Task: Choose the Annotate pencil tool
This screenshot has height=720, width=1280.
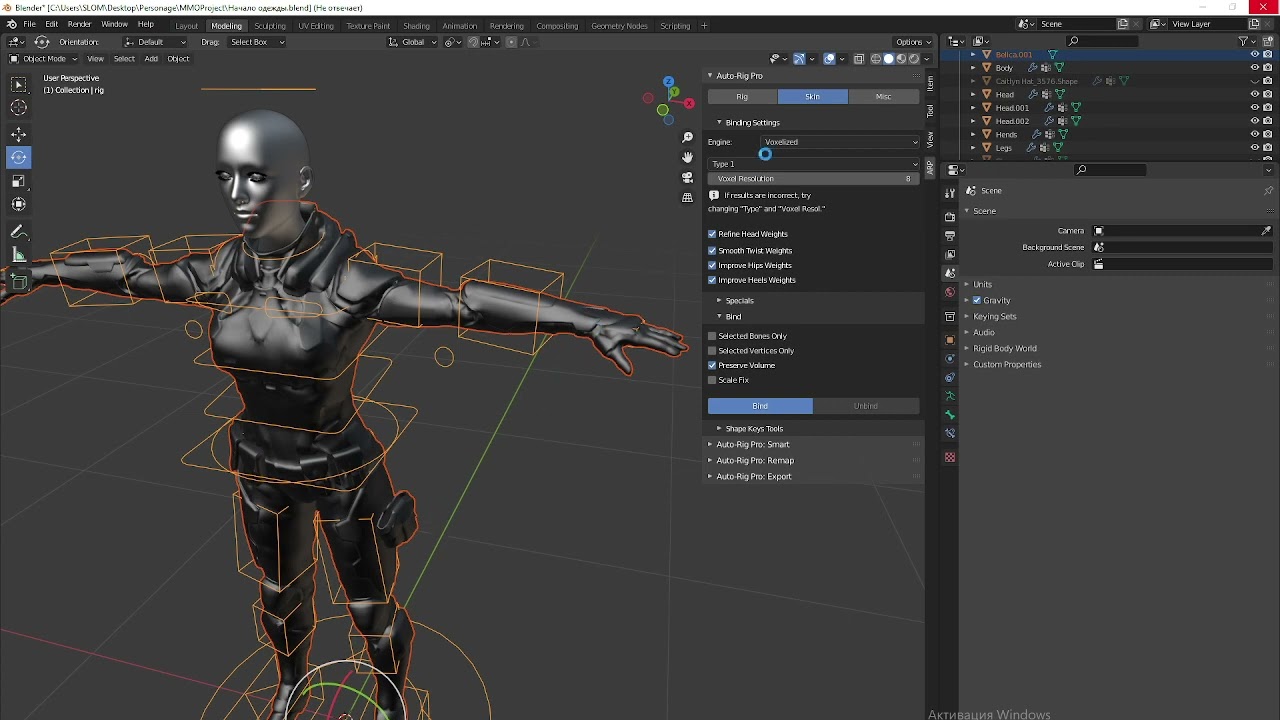Action: 19,231
